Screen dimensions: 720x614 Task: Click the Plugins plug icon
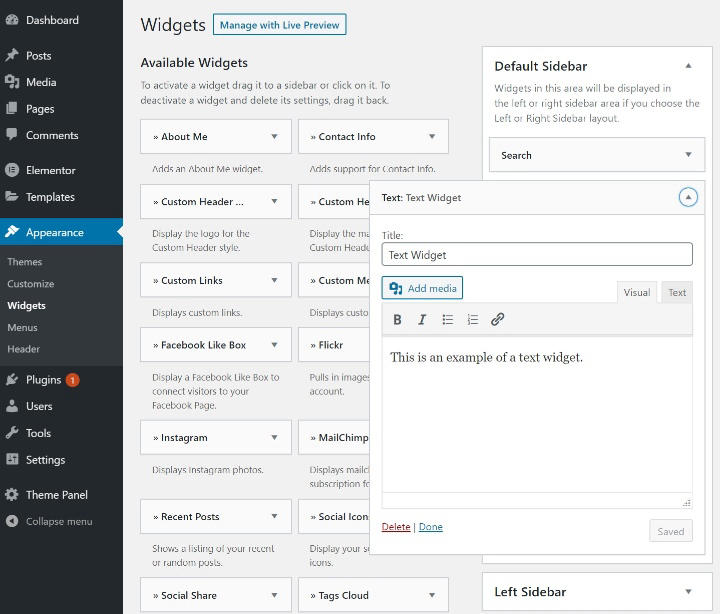pos(12,379)
